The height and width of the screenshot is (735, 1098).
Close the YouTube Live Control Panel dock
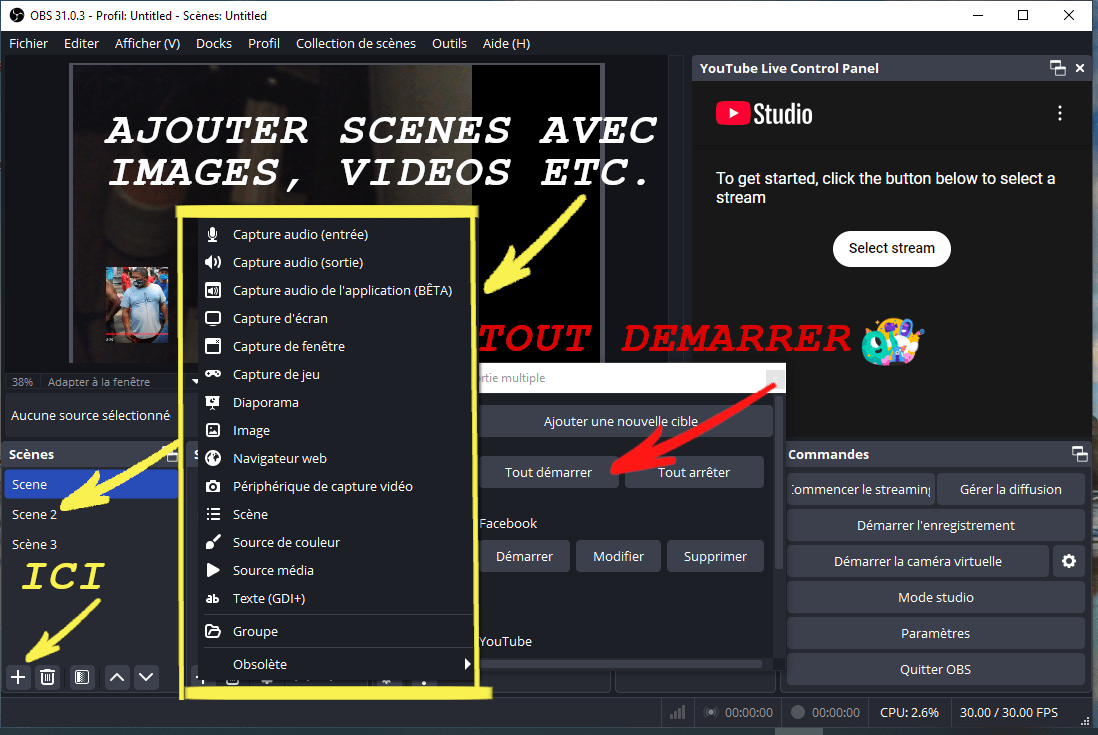(1080, 68)
